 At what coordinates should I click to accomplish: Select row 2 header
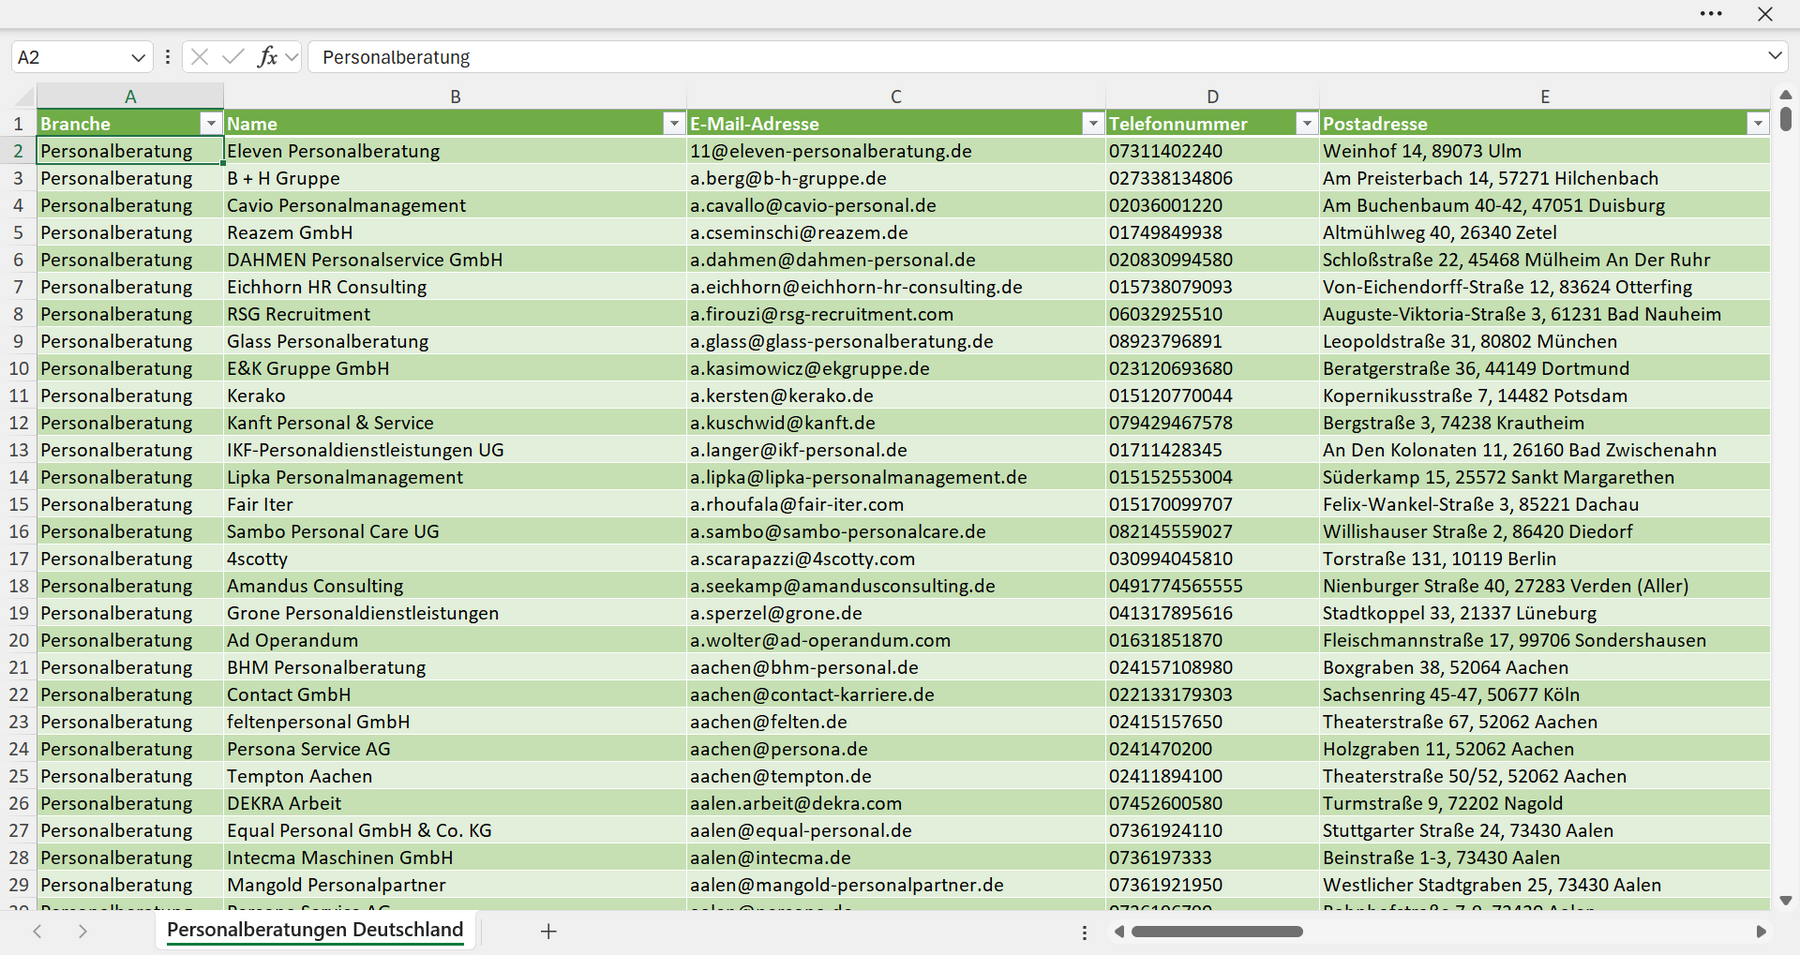(18, 151)
